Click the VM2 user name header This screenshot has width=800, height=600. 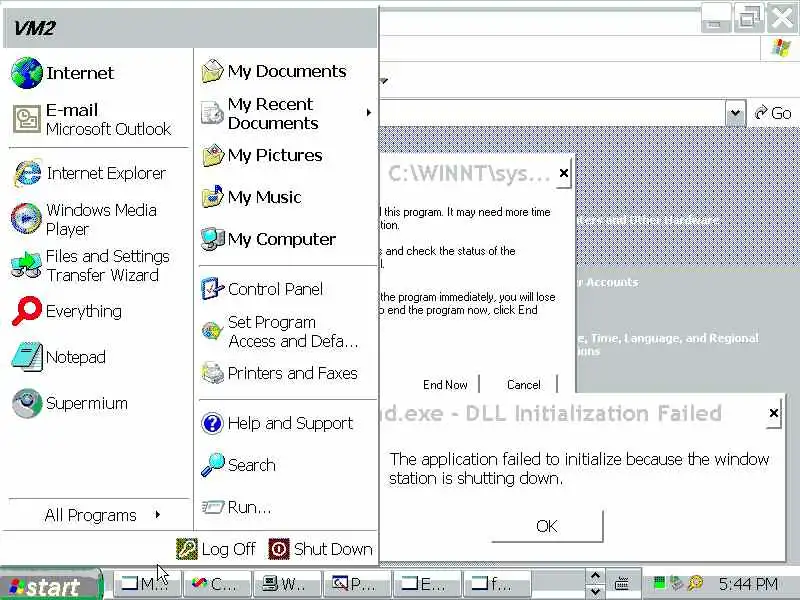pos(34,28)
